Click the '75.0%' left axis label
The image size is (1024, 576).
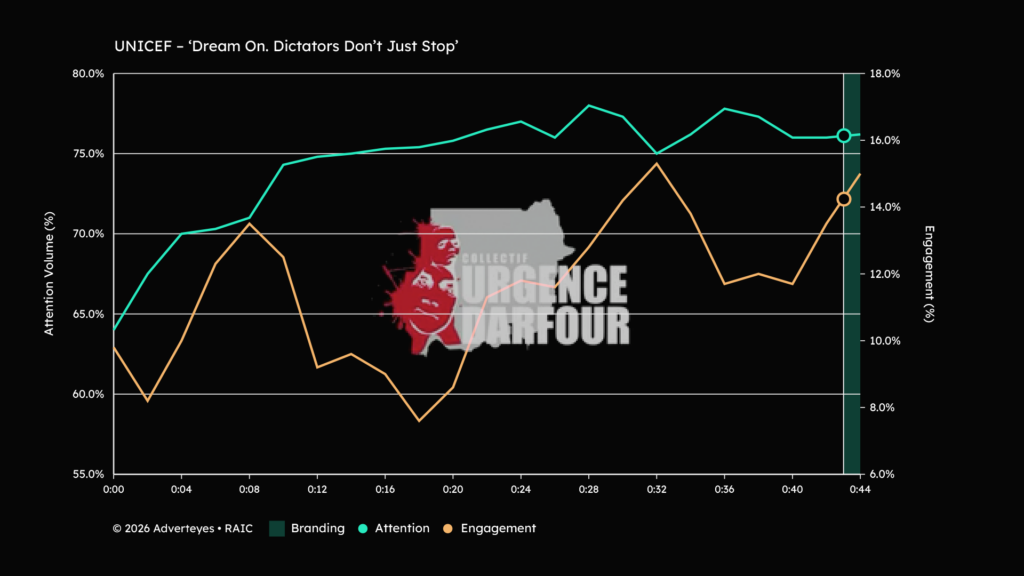[88, 154]
